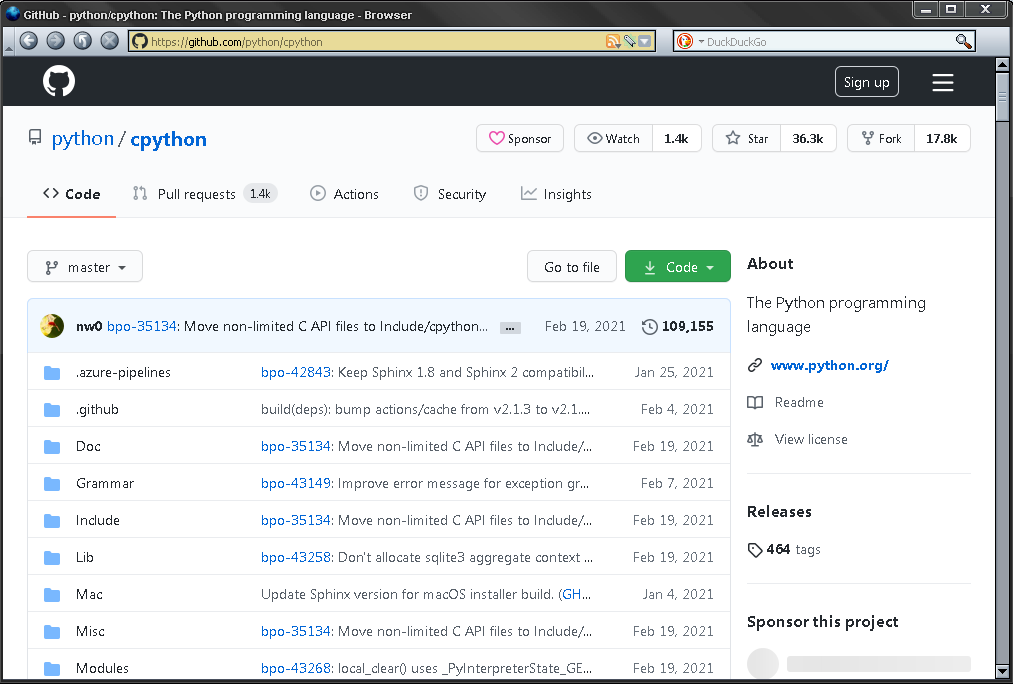Viewport: 1013px width, 684px height.
Task: Open the hamburger navigation menu
Action: click(943, 82)
